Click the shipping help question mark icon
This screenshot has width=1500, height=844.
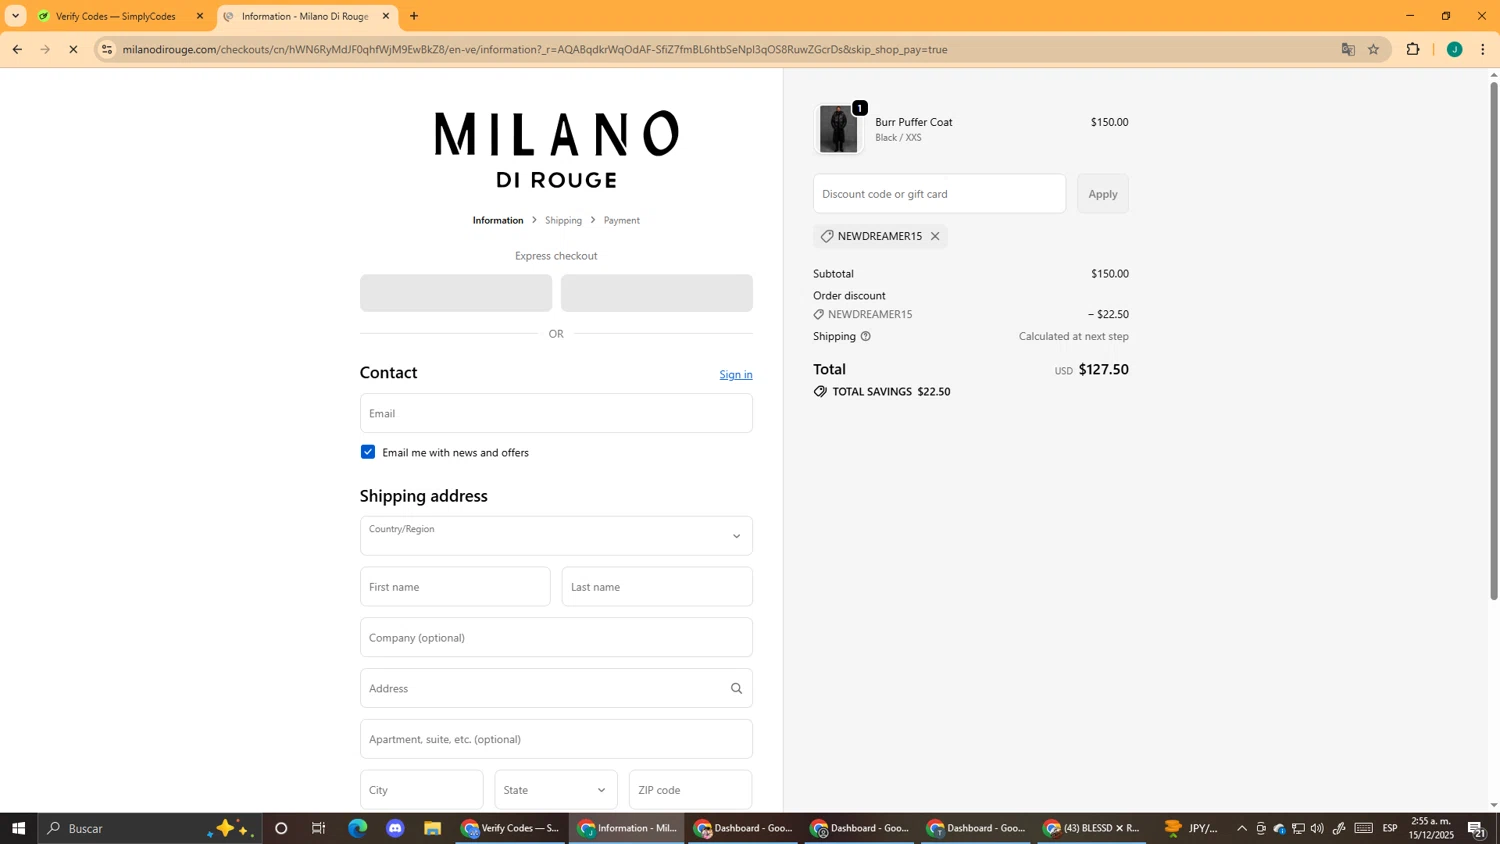tap(866, 336)
